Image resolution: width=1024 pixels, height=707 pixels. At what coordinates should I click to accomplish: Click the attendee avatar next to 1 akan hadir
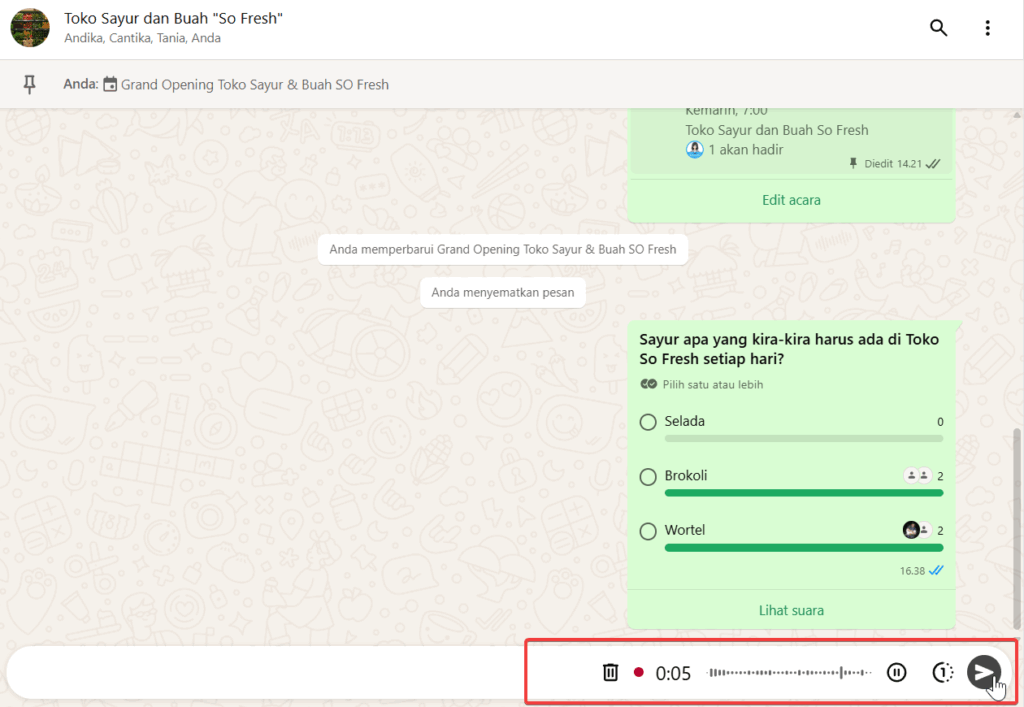coord(695,149)
